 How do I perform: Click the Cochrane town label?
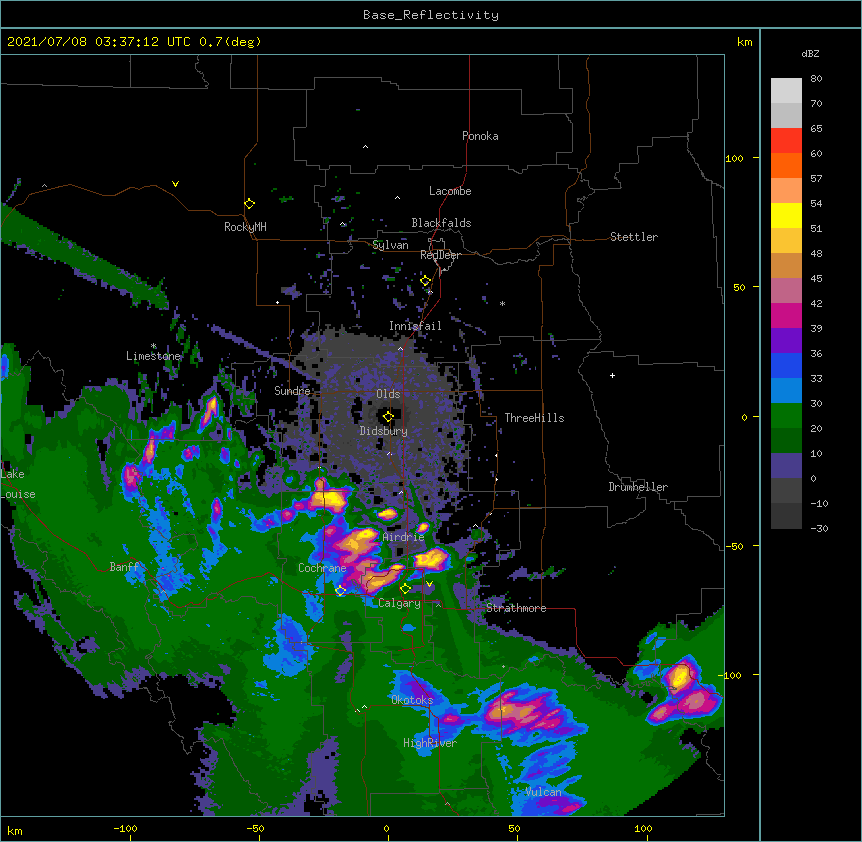(322, 568)
